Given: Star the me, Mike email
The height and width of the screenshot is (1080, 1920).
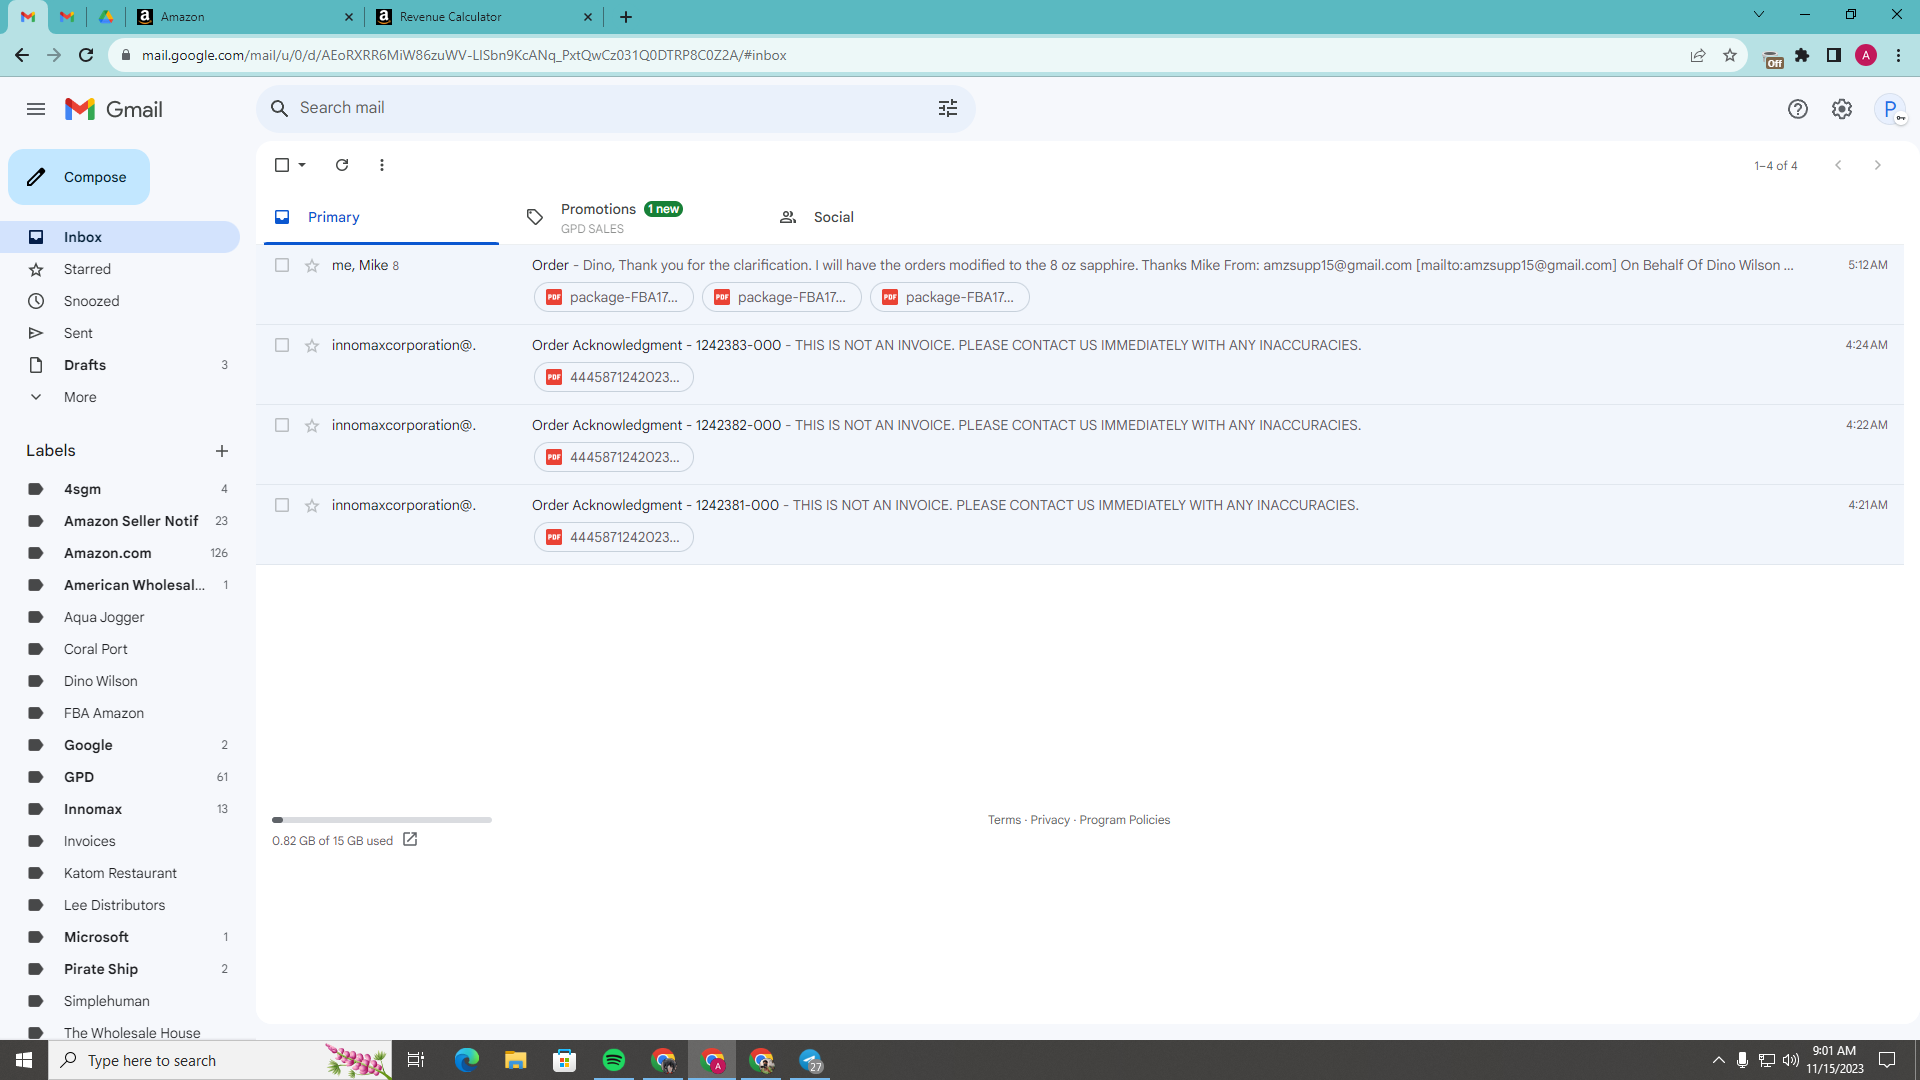Looking at the screenshot, I should tap(312, 265).
